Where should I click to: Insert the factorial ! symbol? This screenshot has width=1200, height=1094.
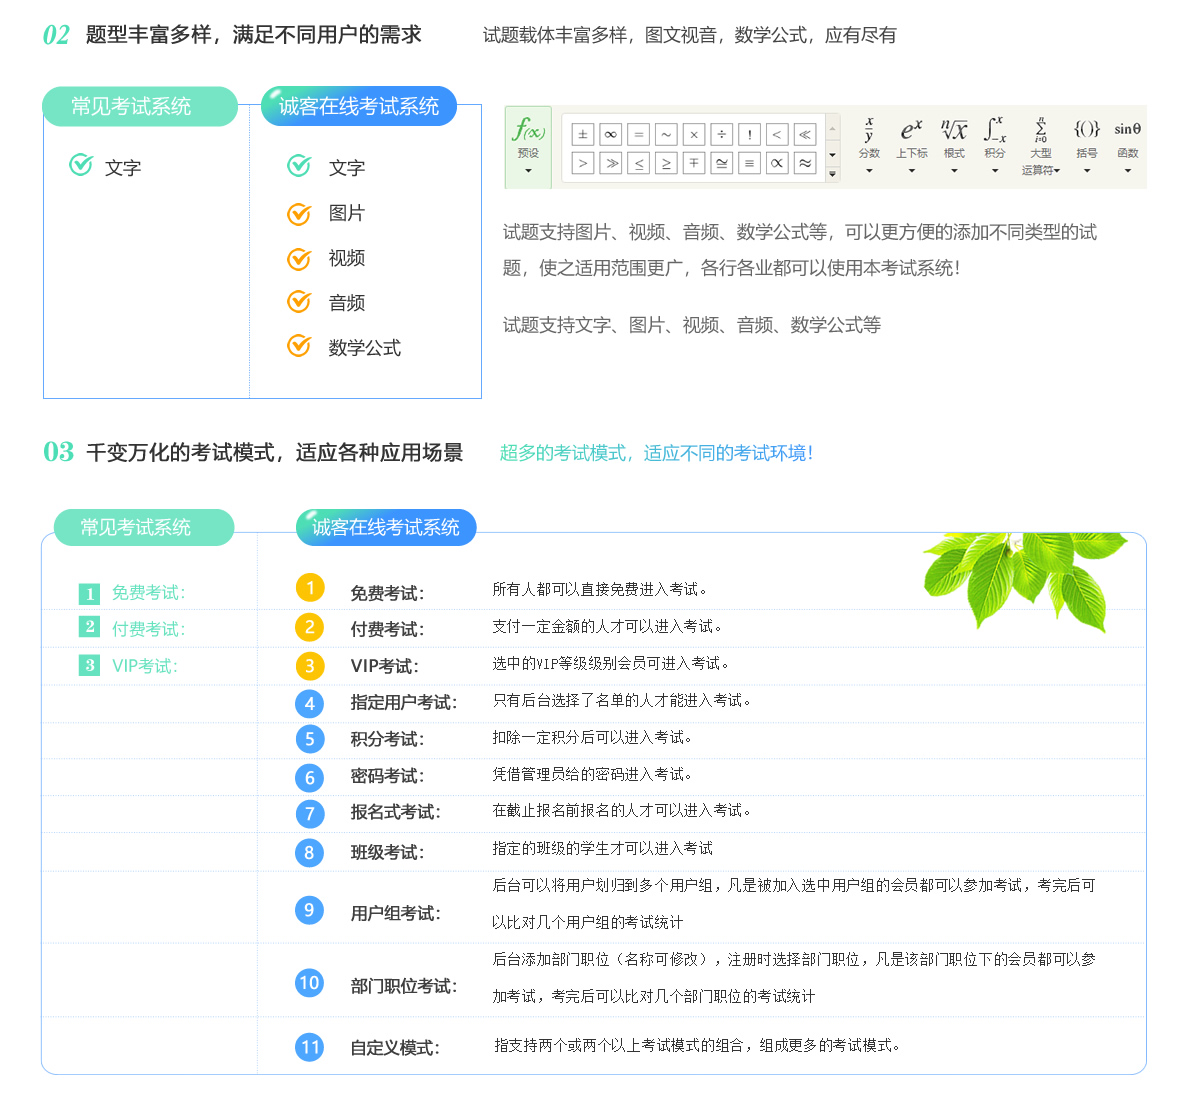tap(749, 134)
